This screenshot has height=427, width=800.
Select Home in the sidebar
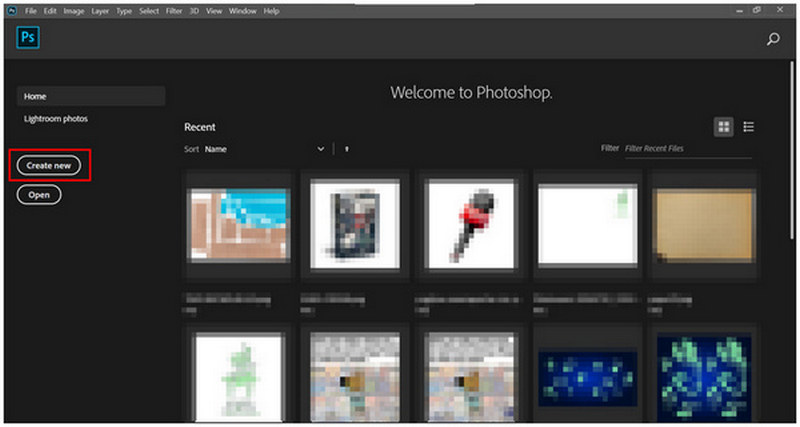click(x=91, y=96)
